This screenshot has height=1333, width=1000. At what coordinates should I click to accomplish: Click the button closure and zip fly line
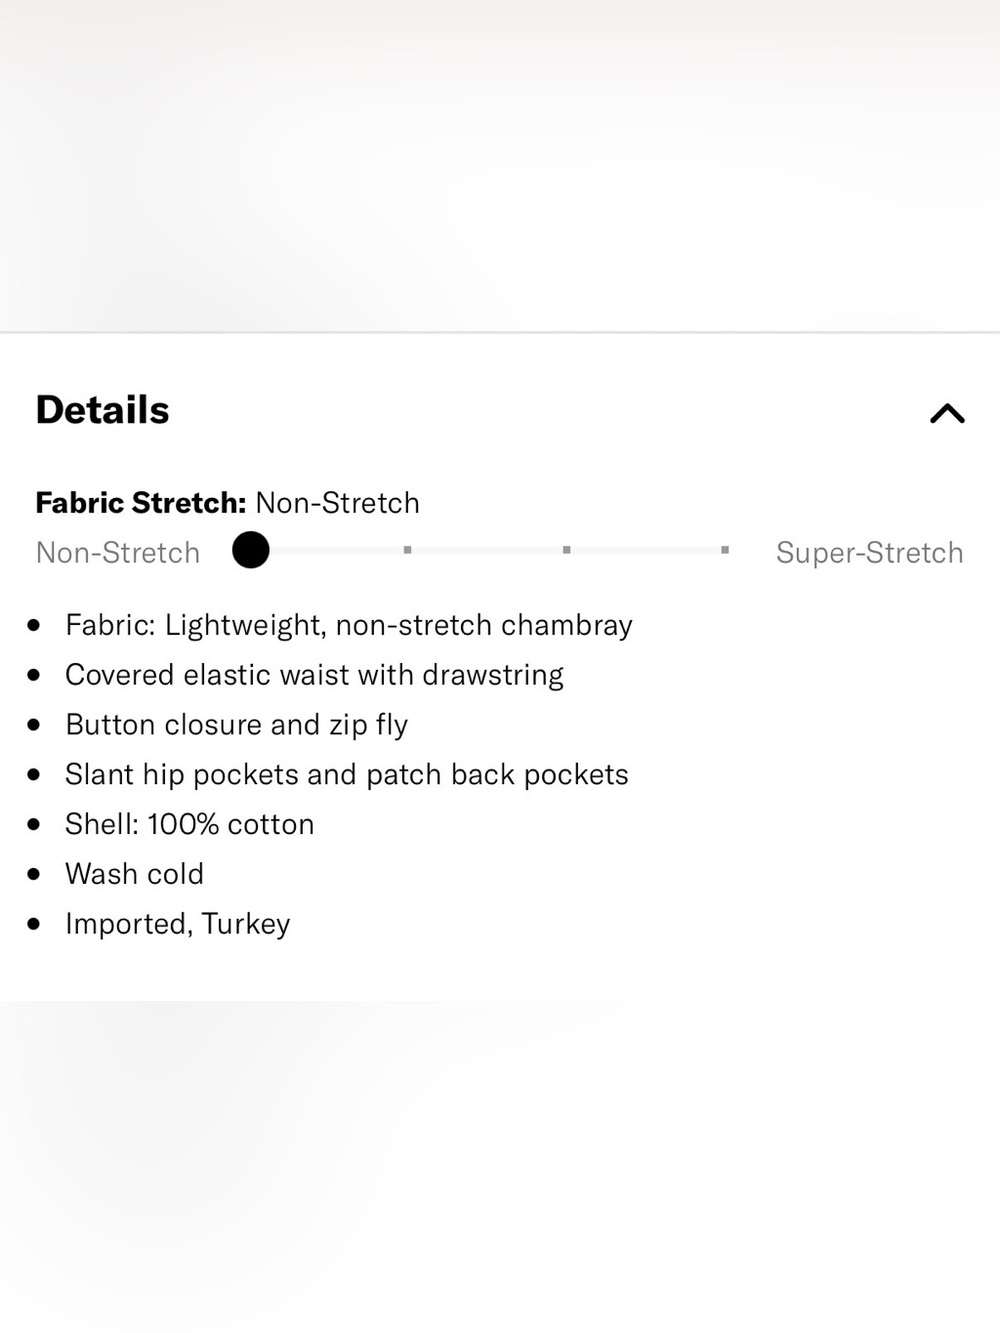click(236, 725)
